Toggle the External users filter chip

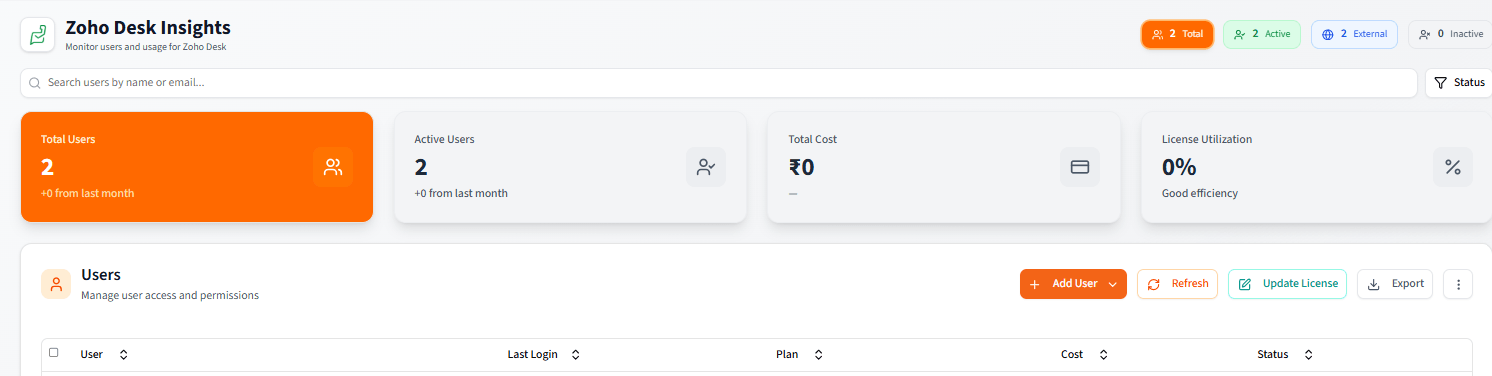pos(1354,34)
